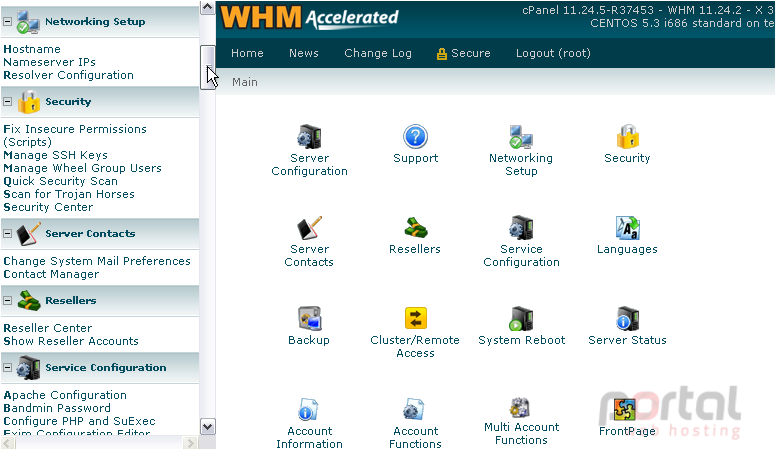Run Quick Security Scan link
This screenshot has height=450, width=776.
[x=60, y=181]
